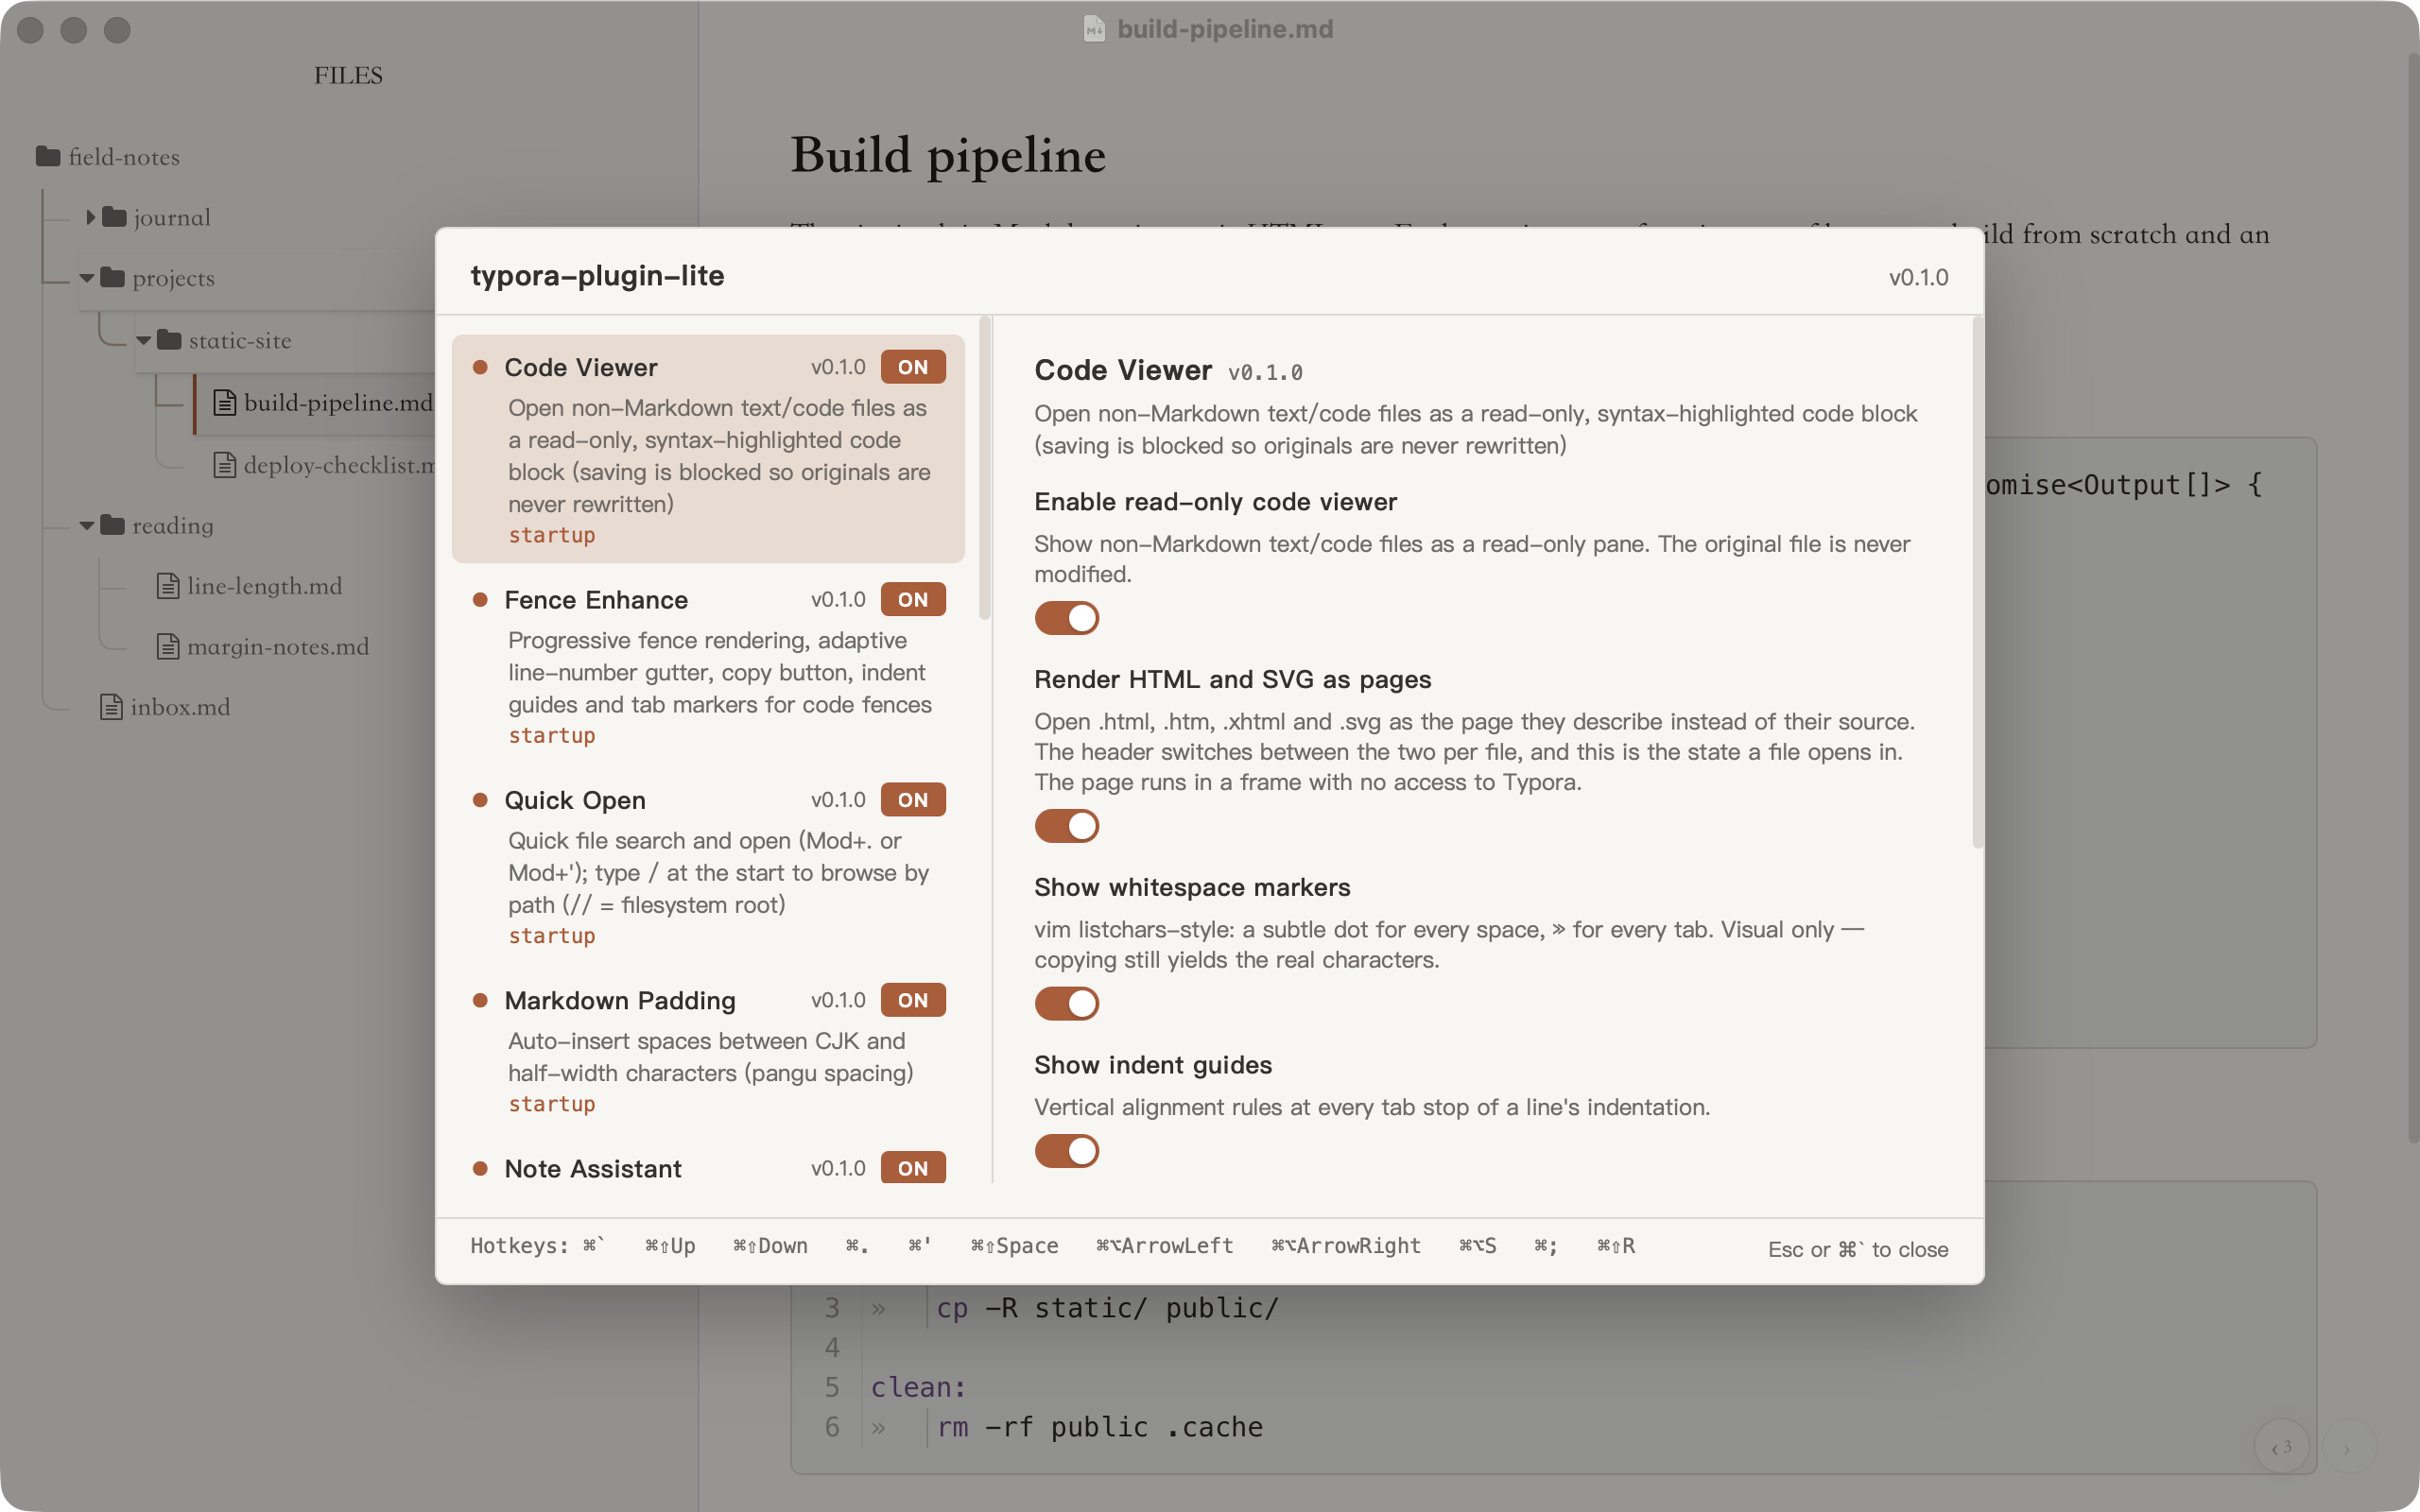Turn off Markdown Padding plugin ON badge
The image size is (2420, 1512).
[912, 1000]
